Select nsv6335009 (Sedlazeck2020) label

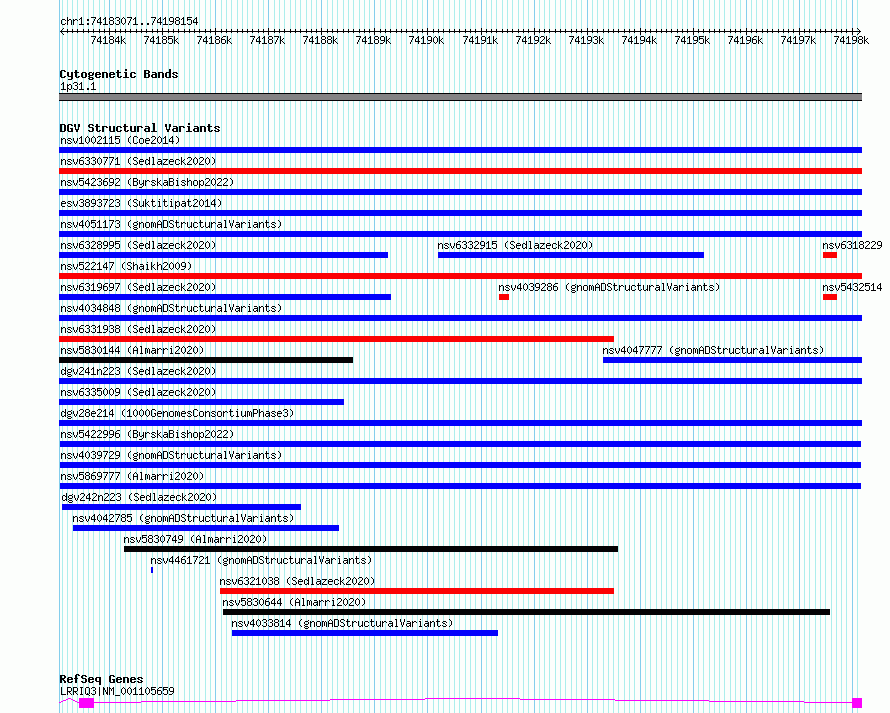coord(138,392)
